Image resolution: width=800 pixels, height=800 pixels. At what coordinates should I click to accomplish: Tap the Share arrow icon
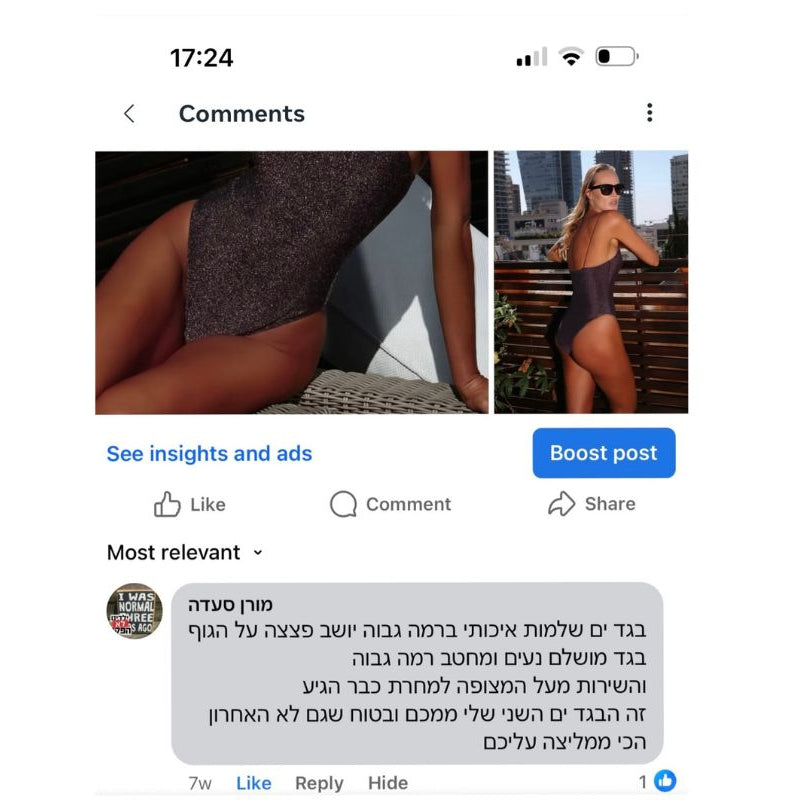561,504
